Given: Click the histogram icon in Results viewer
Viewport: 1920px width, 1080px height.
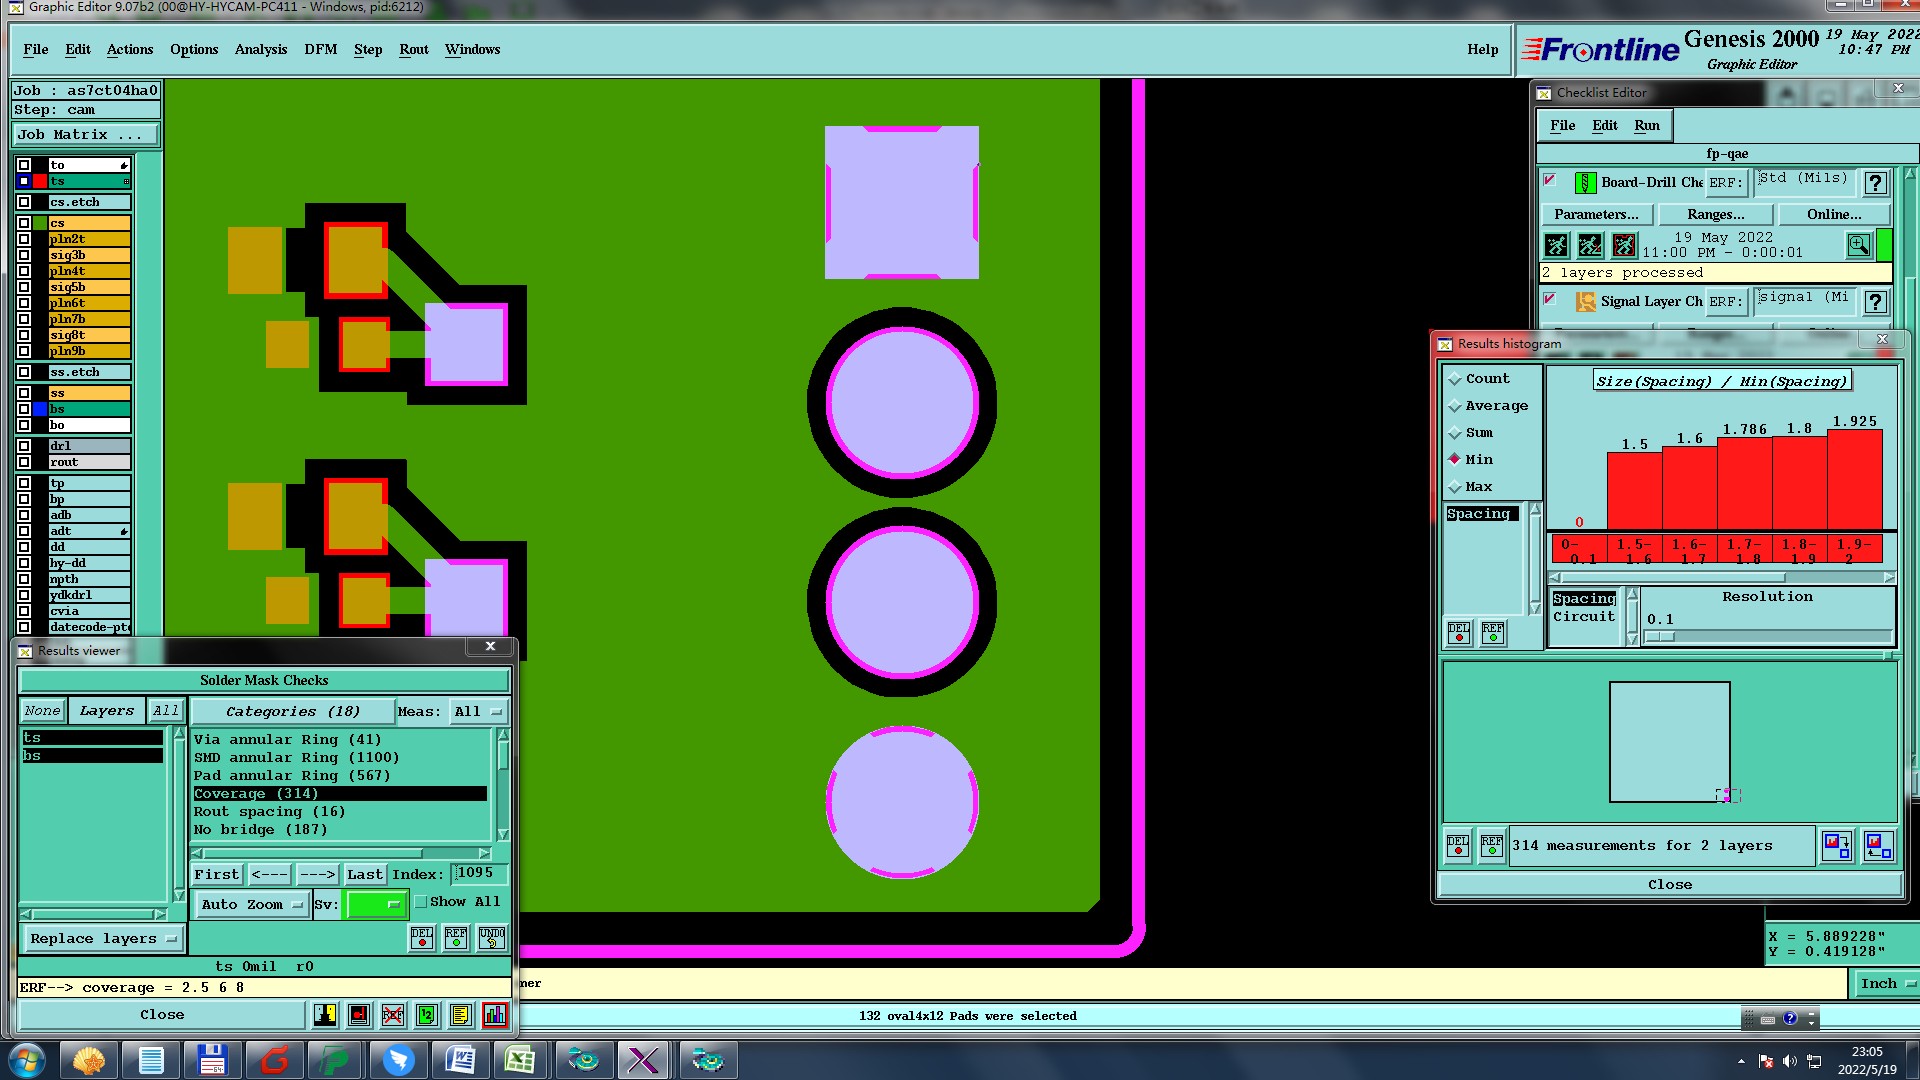Looking at the screenshot, I should click(x=494, y=1015).
